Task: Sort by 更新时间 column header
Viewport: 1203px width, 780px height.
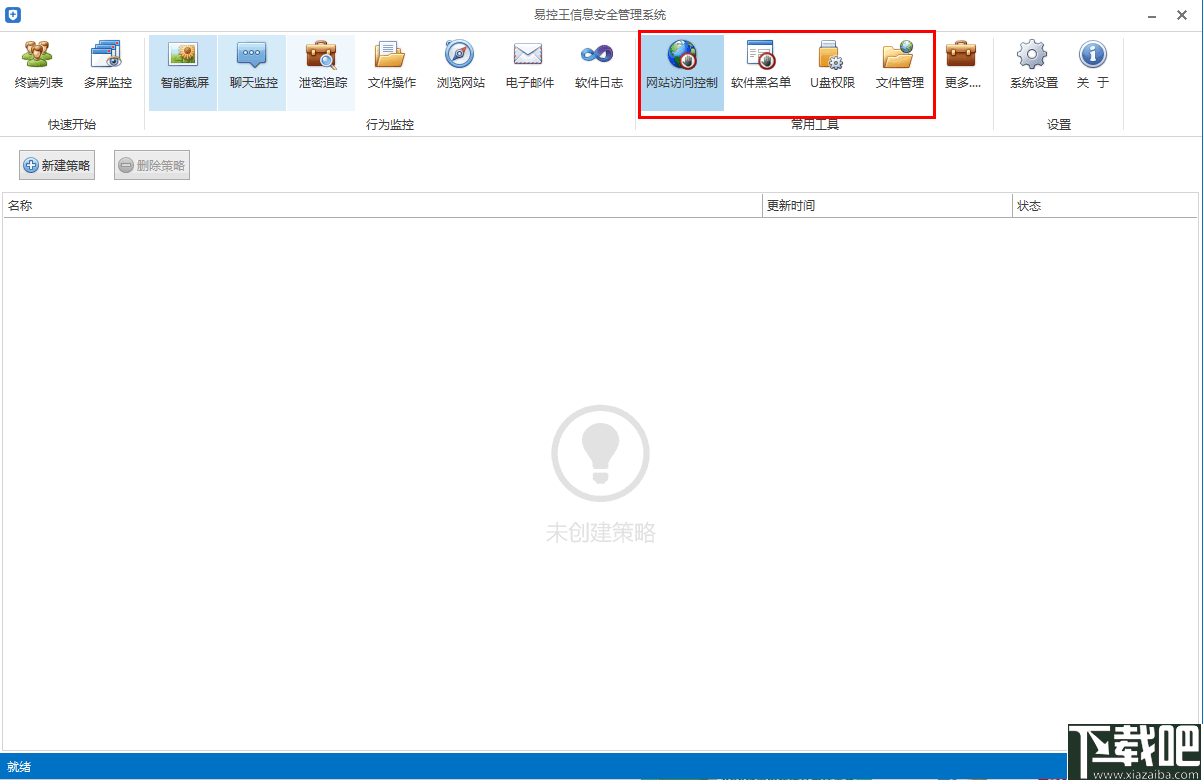Action: click(887, 205)
